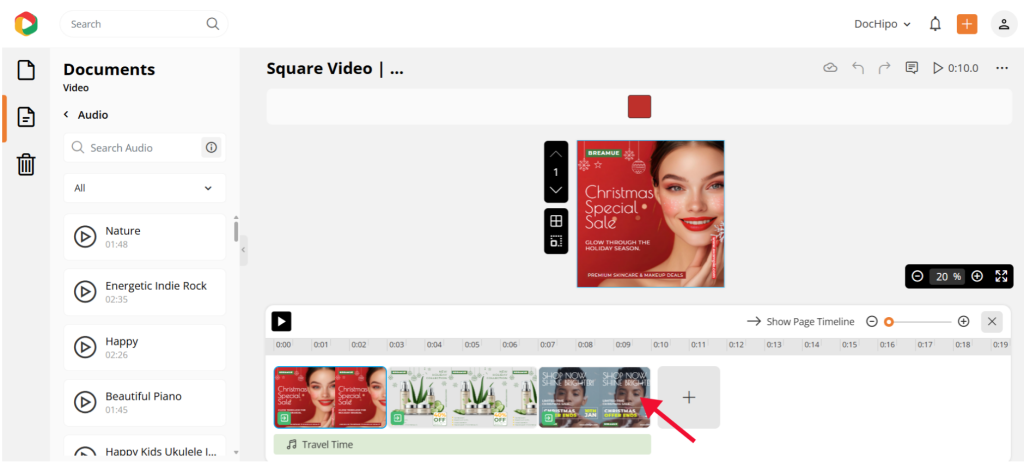Open the page grid view icon
The image size is (1024, 463).
point(556,221)
